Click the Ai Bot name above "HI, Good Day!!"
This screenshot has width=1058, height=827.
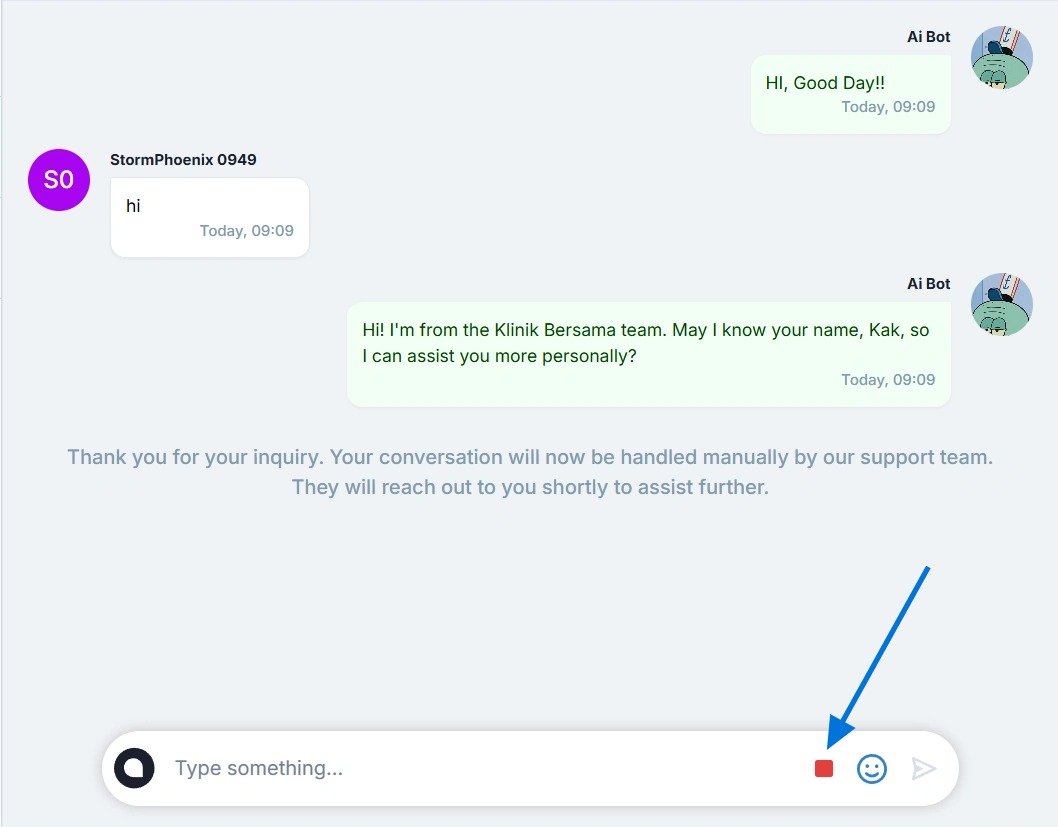[x=928, y=37]
